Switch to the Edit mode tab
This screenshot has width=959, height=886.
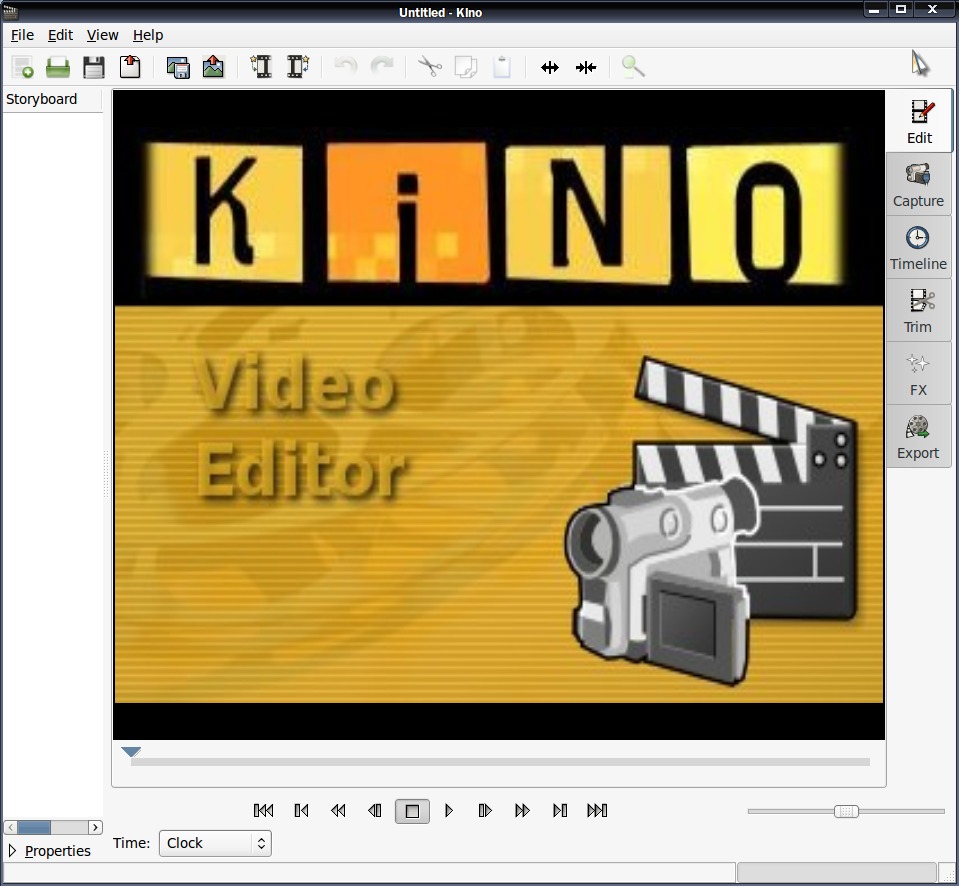tap(919, 122)
